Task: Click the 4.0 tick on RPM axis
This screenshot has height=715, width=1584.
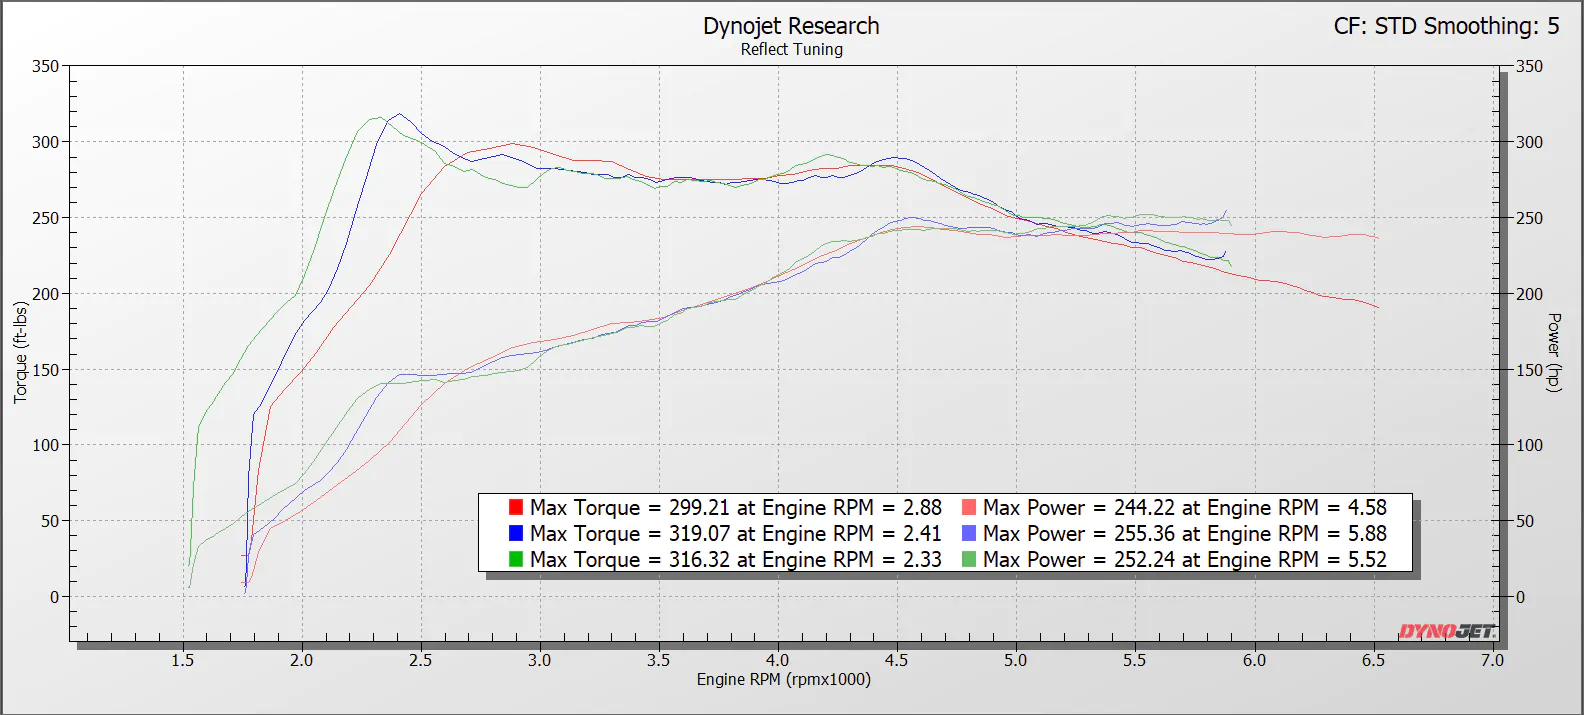Action: (778, 660)
